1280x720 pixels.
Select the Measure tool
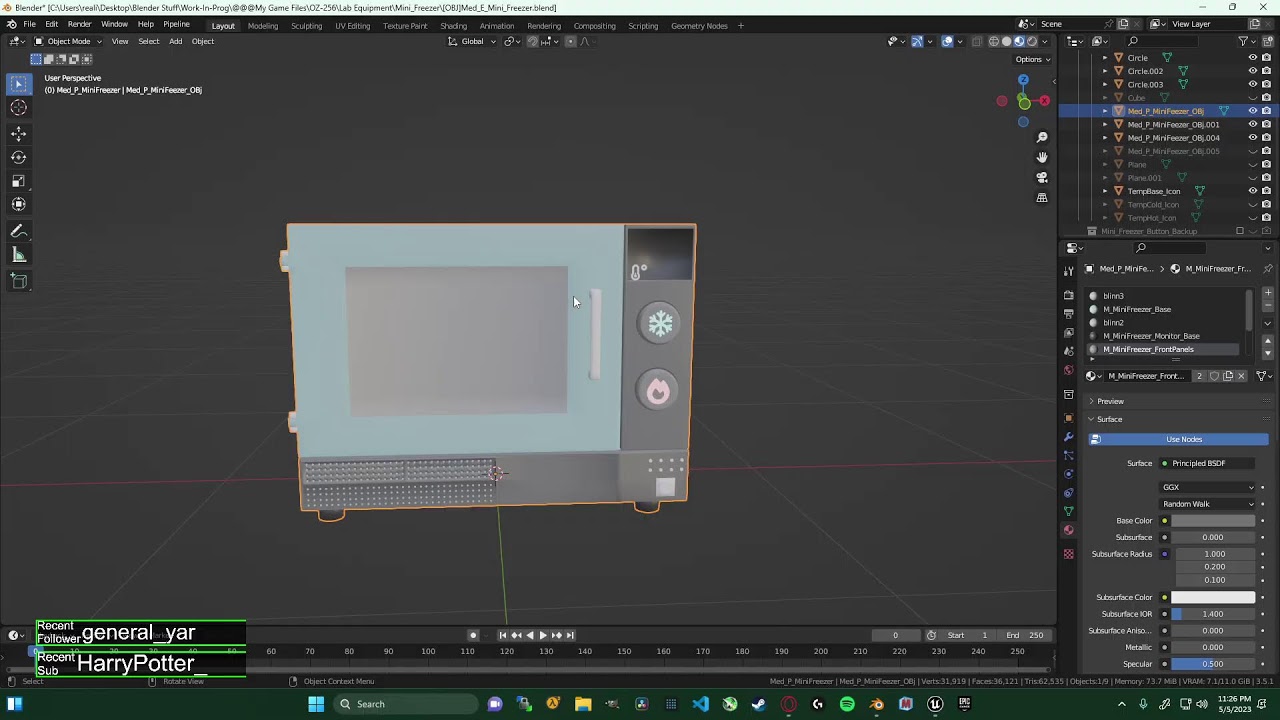(x=18, y=255)
